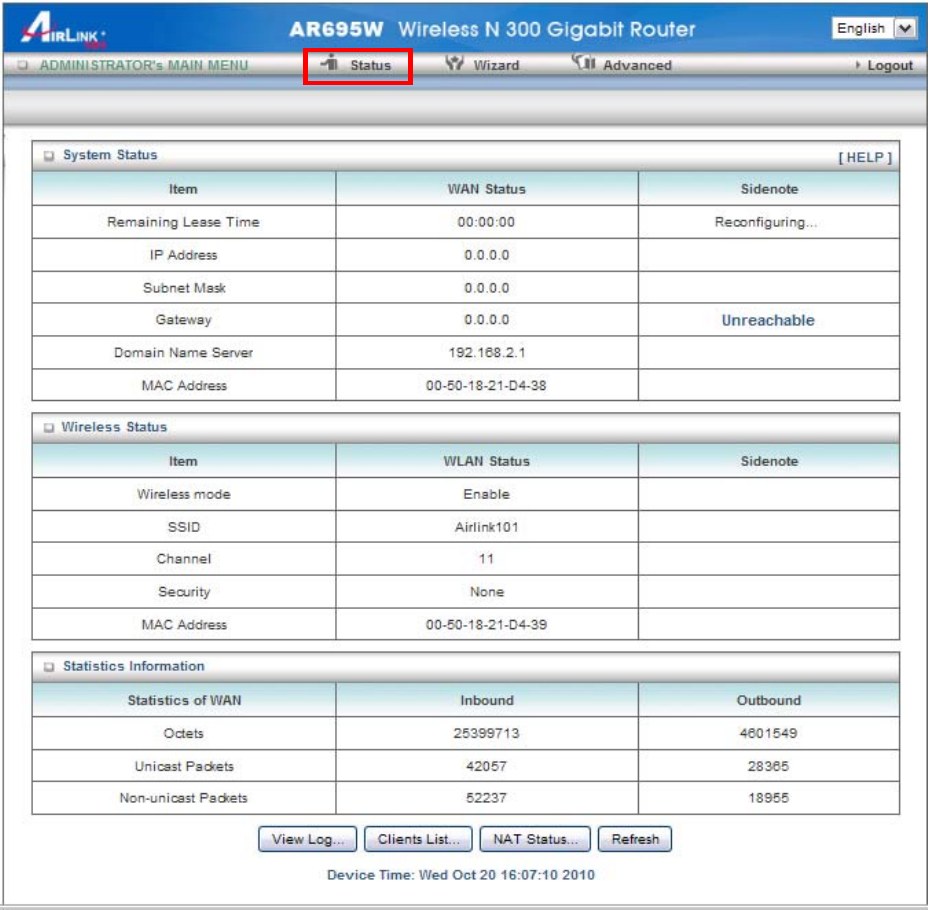The width and height of the screenshot is (928, 910).
Task: Click the Airlink logo
Action: (x=63, y=30)
